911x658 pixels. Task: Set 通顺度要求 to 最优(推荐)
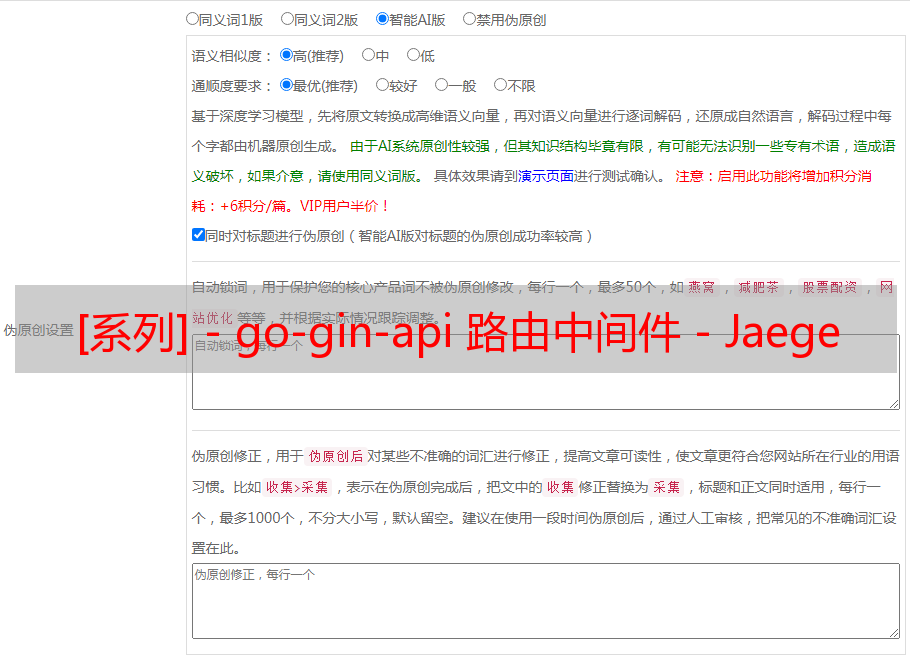(286, 85)
